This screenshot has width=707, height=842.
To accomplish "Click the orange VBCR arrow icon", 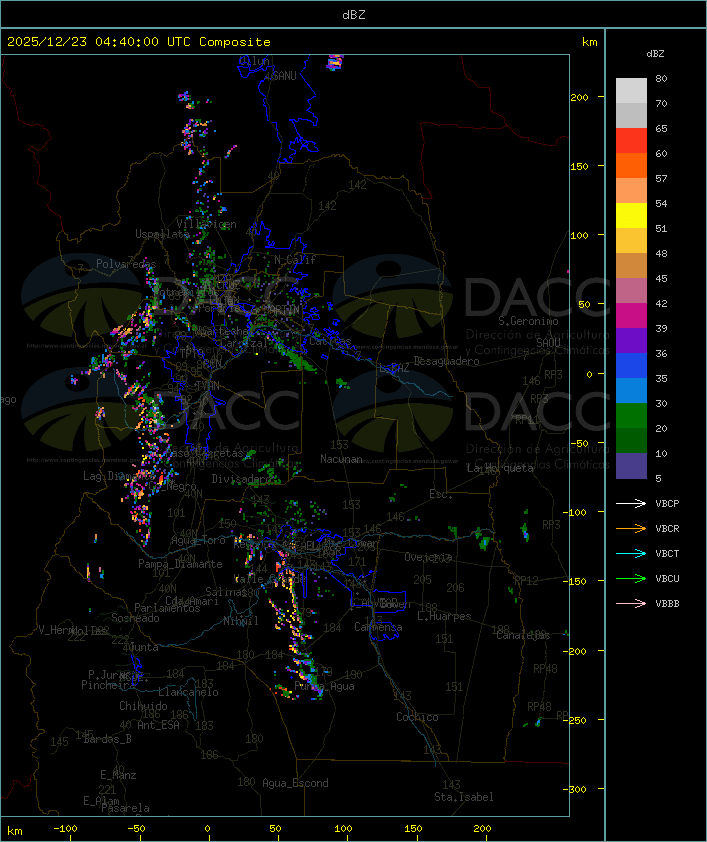I will [631, 528].
